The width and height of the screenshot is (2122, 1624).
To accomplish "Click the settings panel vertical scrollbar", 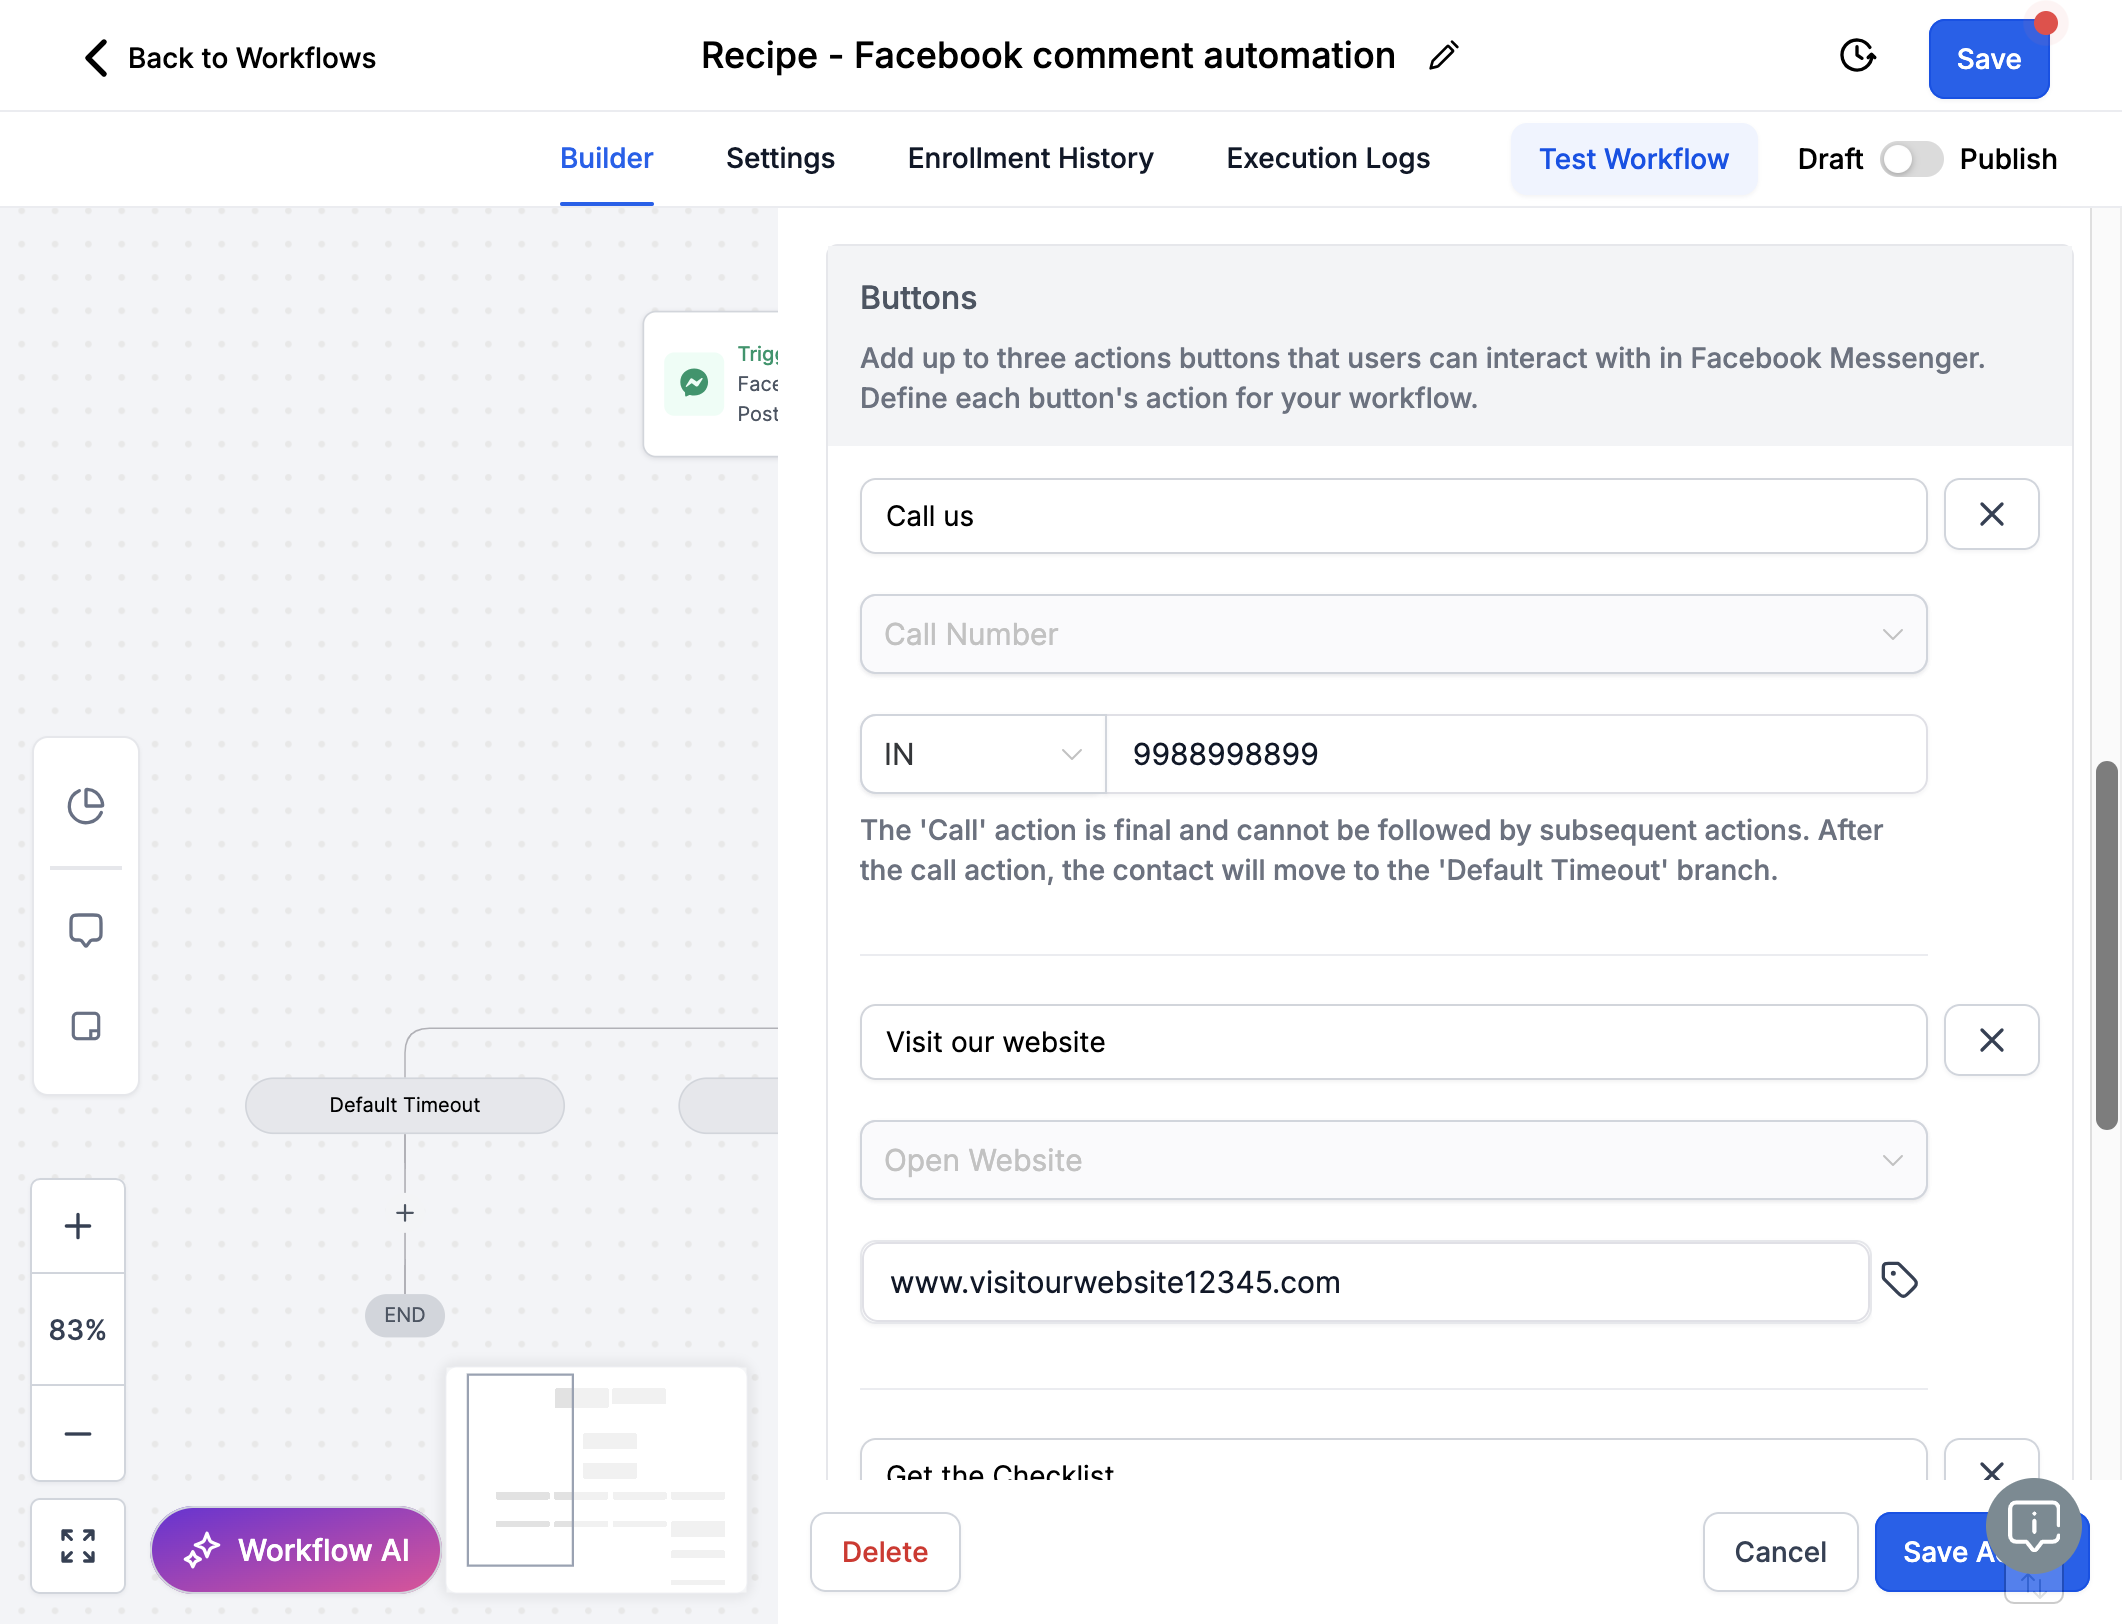I will [2106, 945].
